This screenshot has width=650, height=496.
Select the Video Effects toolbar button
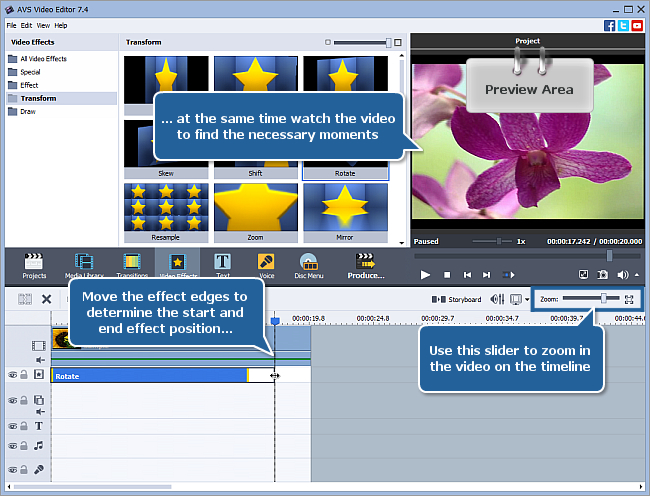pos(178,265)
